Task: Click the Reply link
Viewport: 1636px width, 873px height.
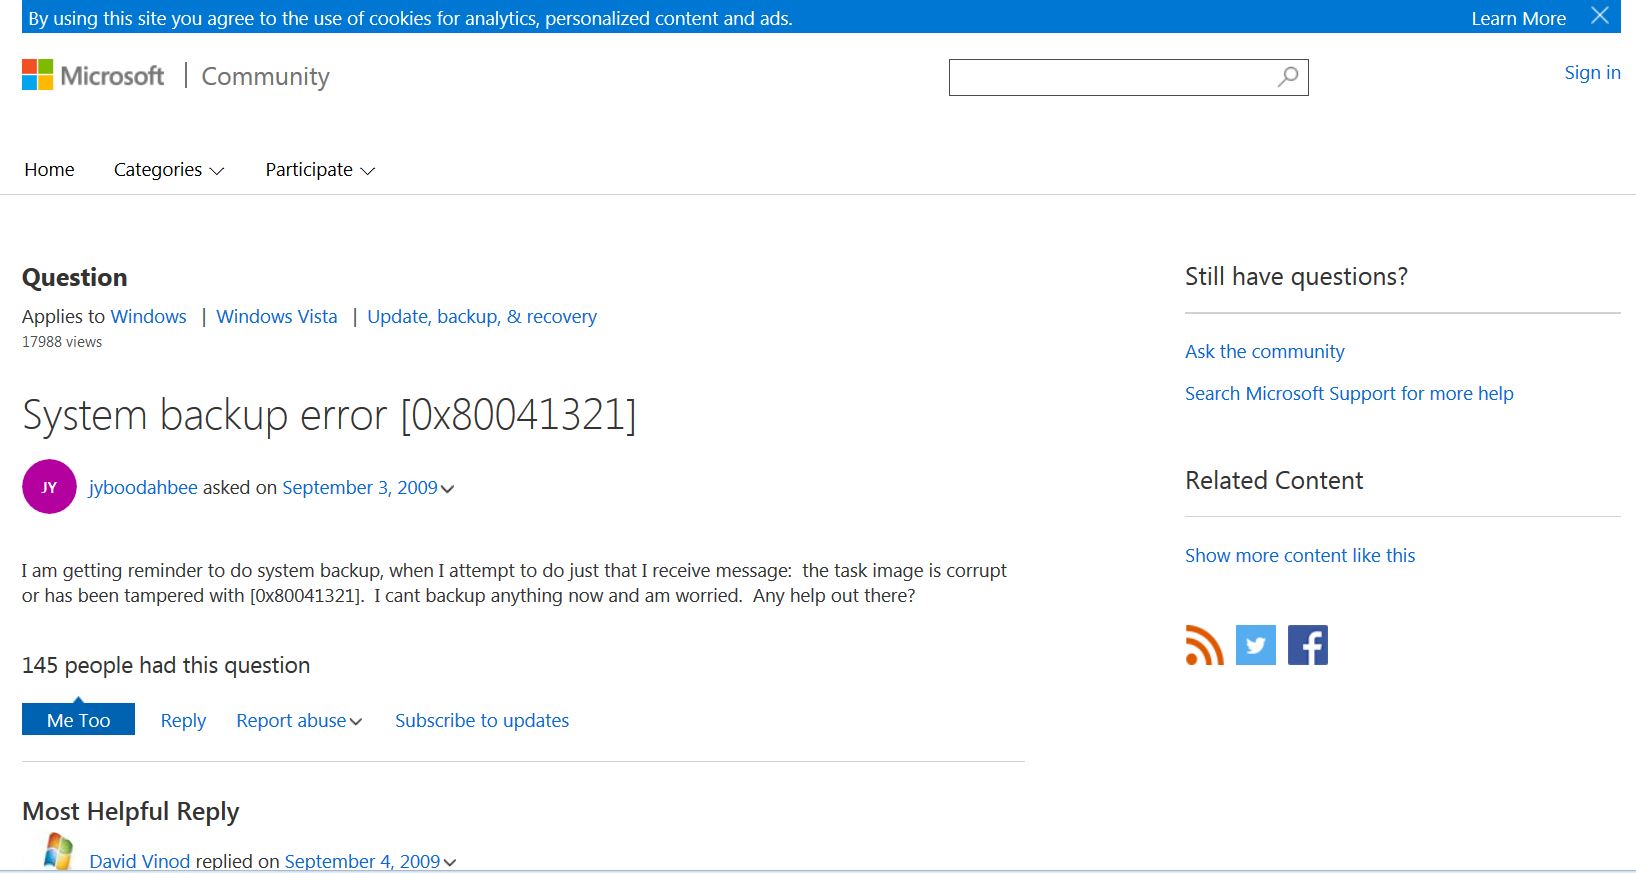Action: click(x=183, y=721)
